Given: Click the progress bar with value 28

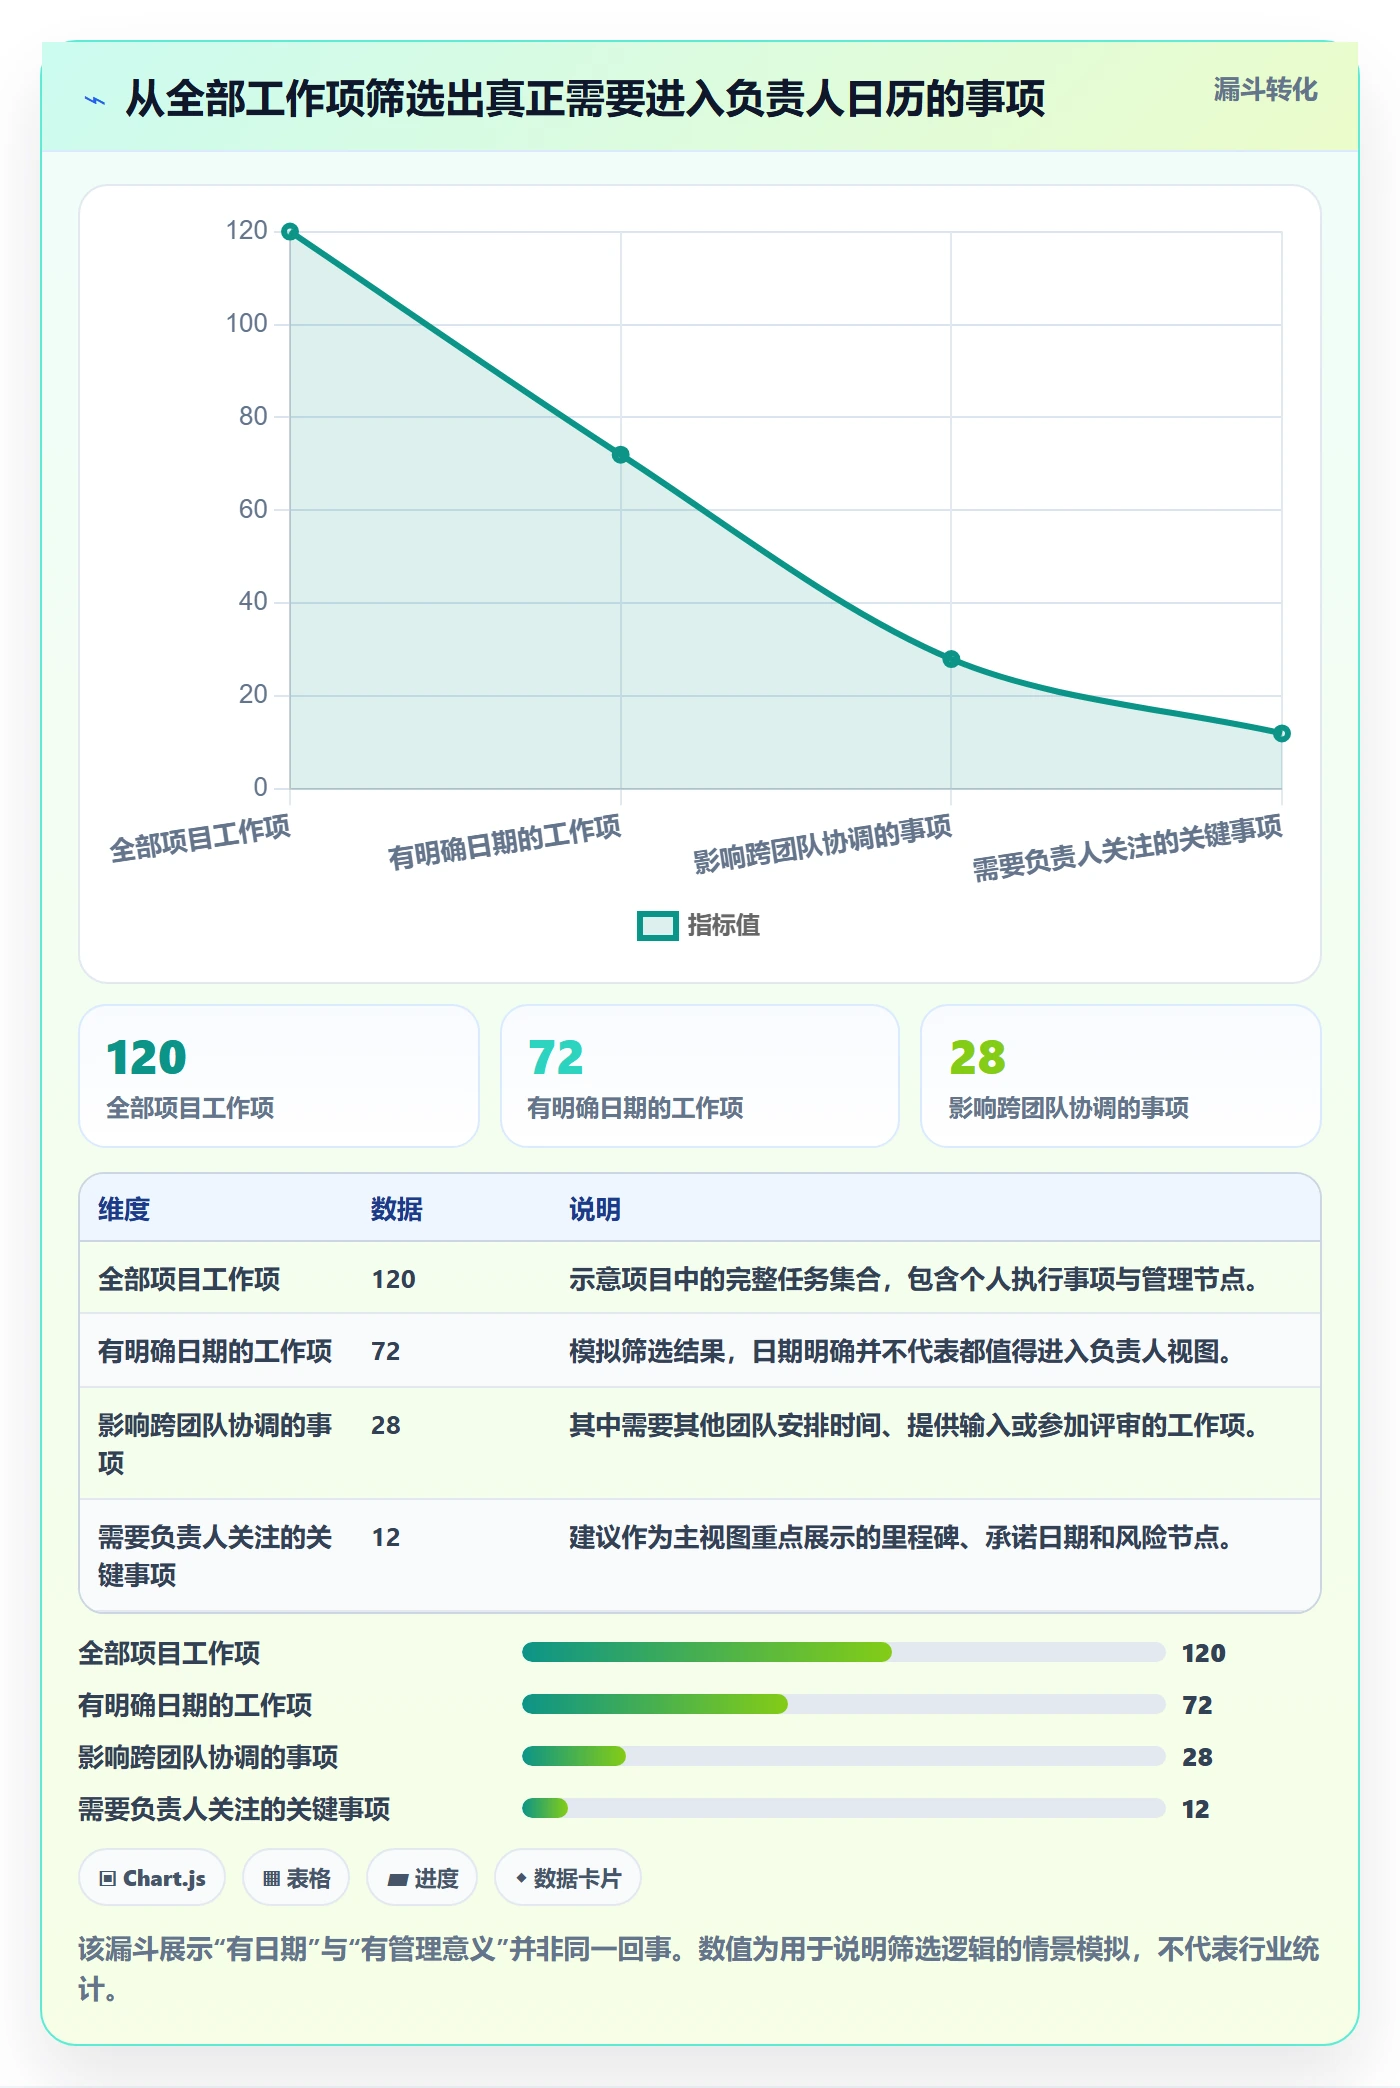Looking at the screenshot, I should click(x=843, y=1756).
